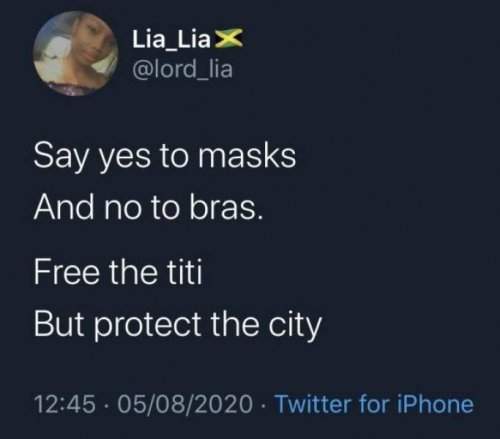500x439 pixels.
Task: Open the profile picture of Lia_Lia
Action: 76,54
